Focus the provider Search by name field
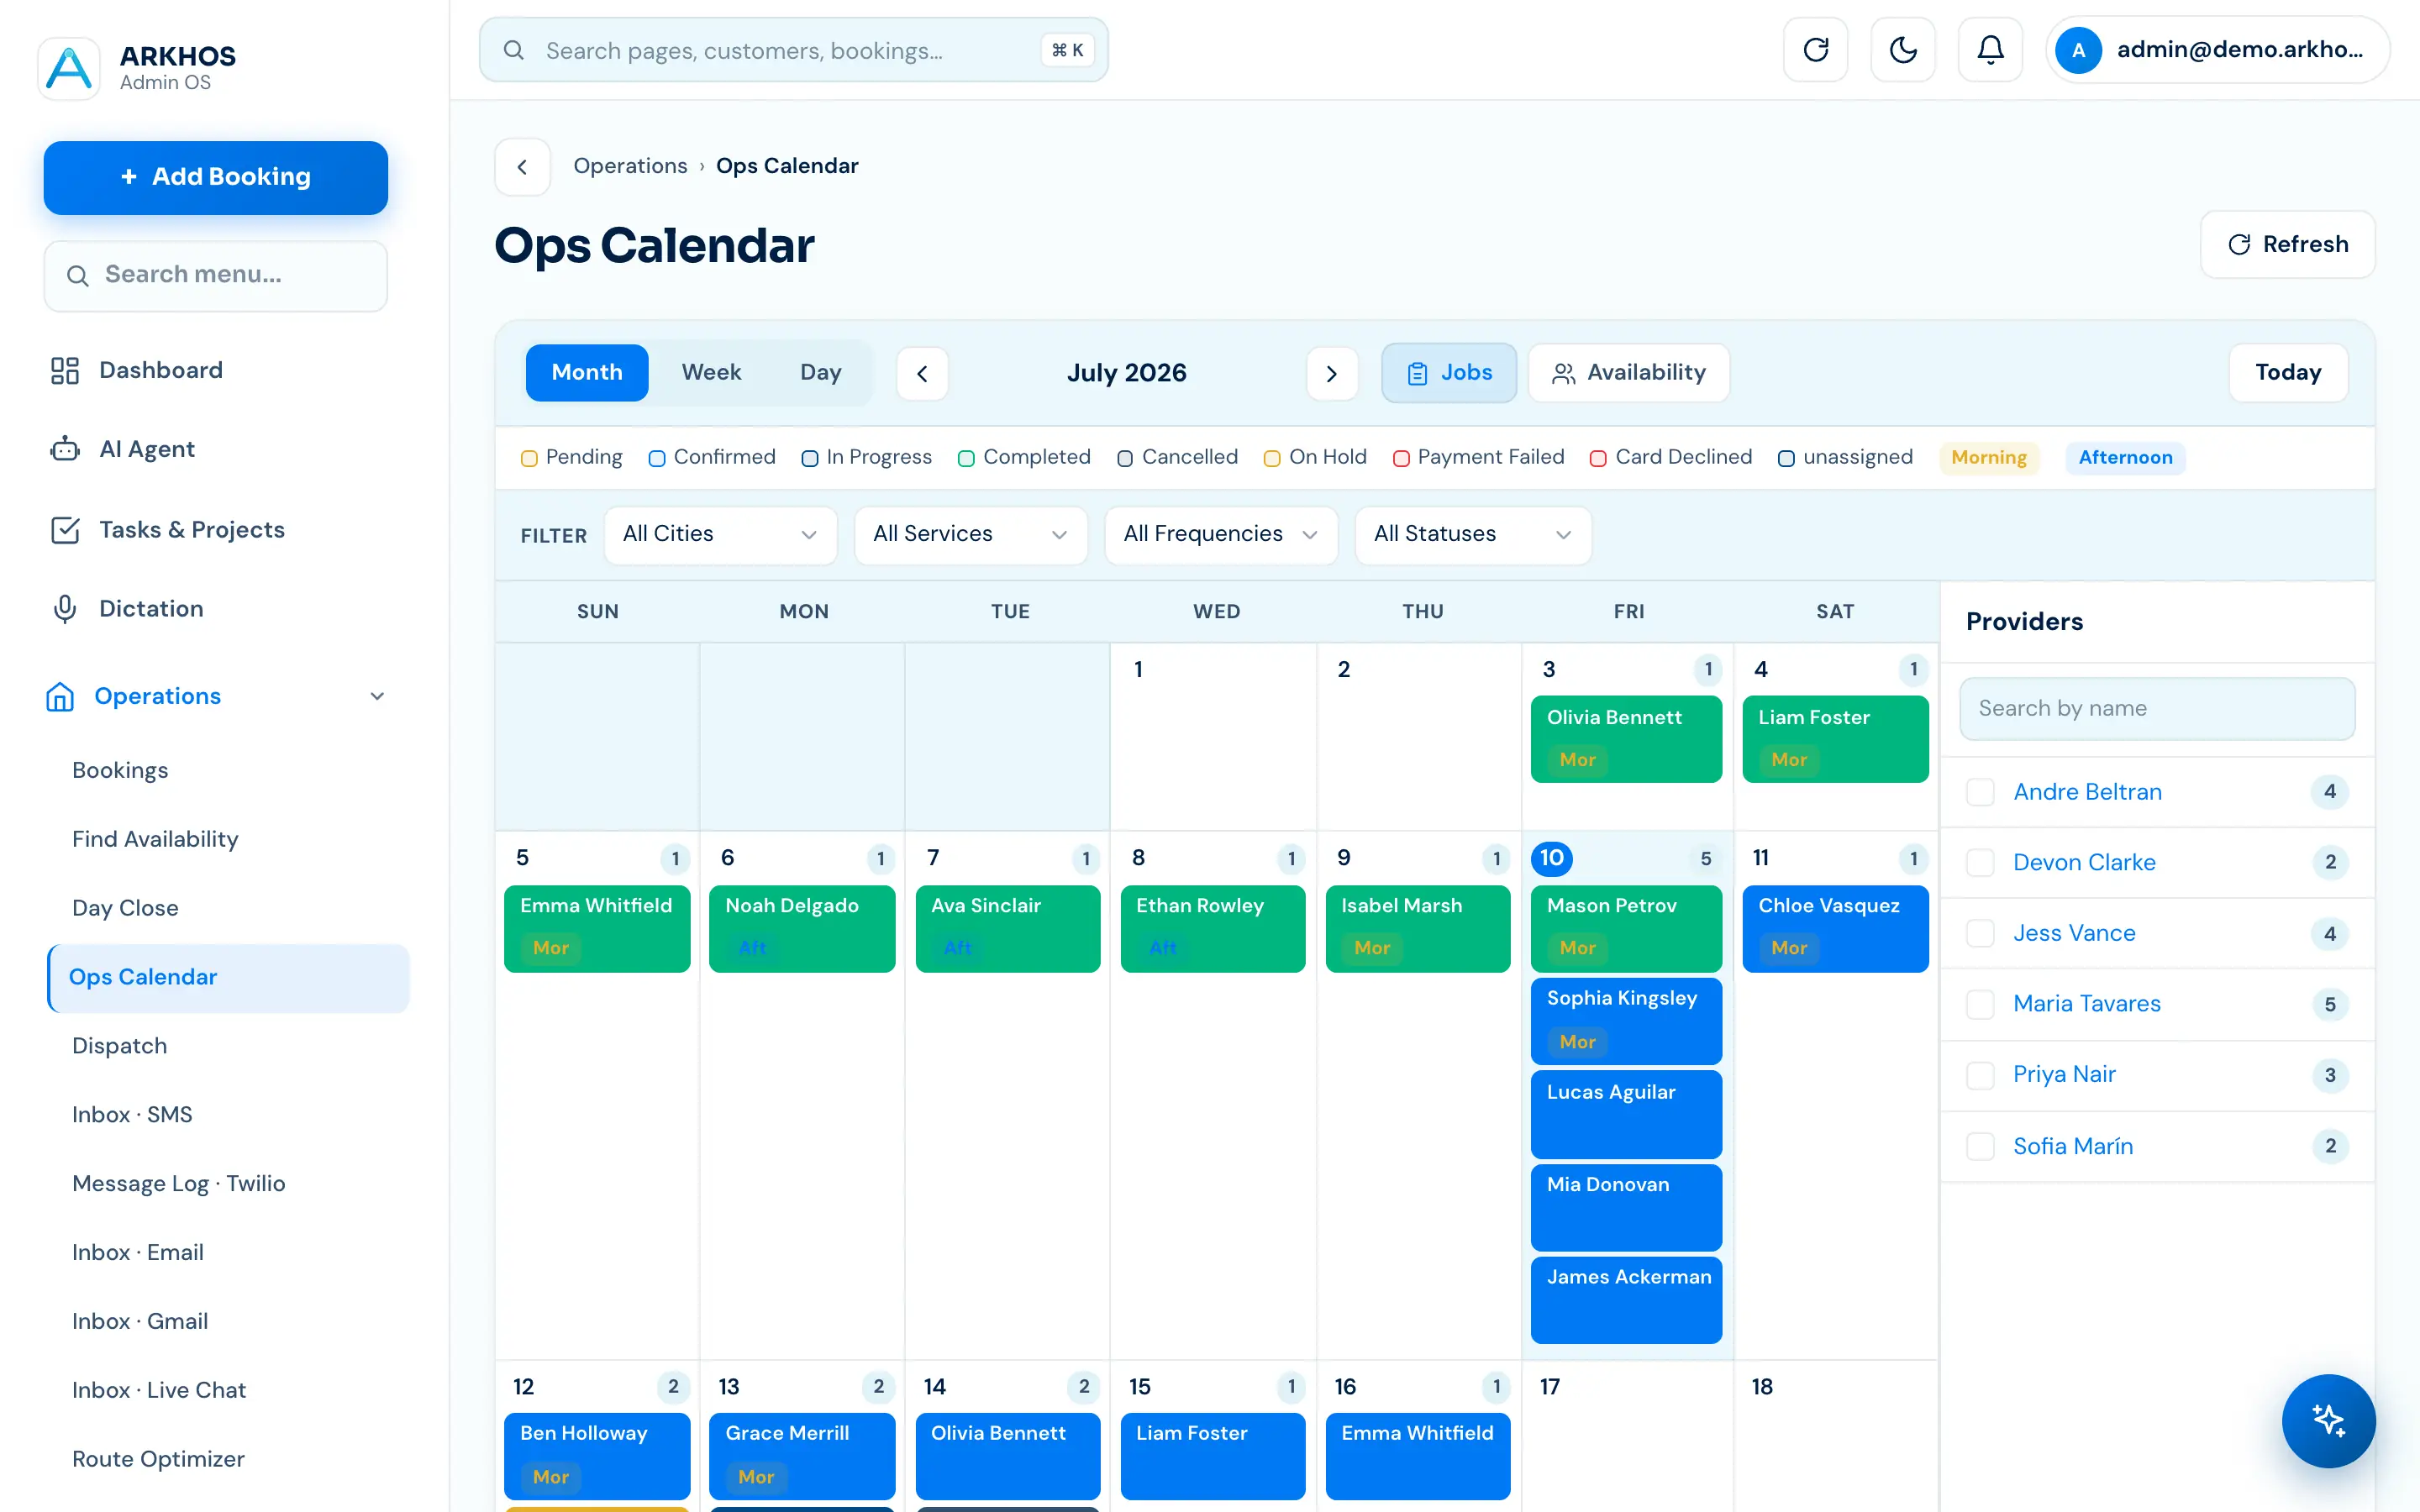This screenshot has width=2420, height=1512. (x=2157, y=709)
